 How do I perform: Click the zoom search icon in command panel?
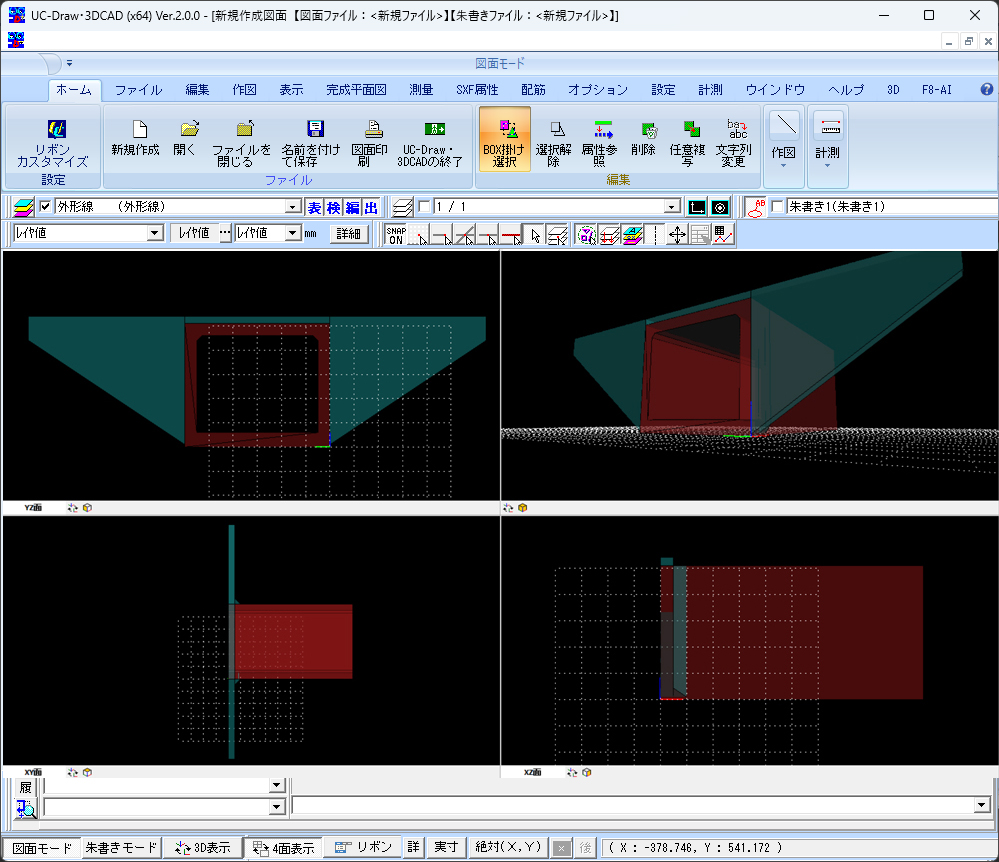tap(25, 808)
